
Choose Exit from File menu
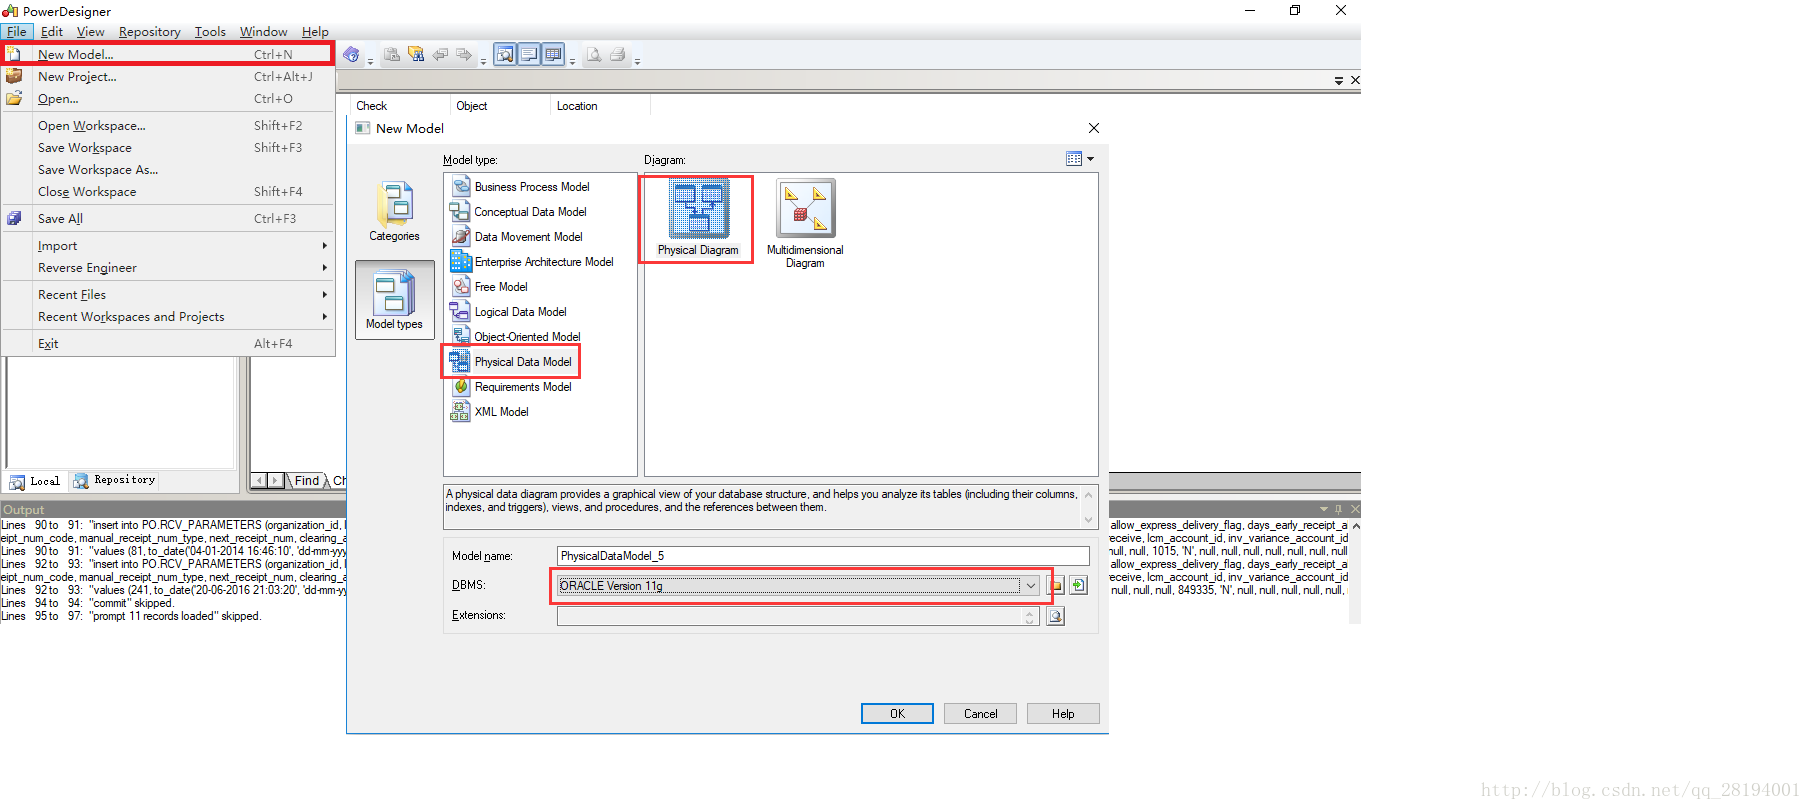(168, 343)
